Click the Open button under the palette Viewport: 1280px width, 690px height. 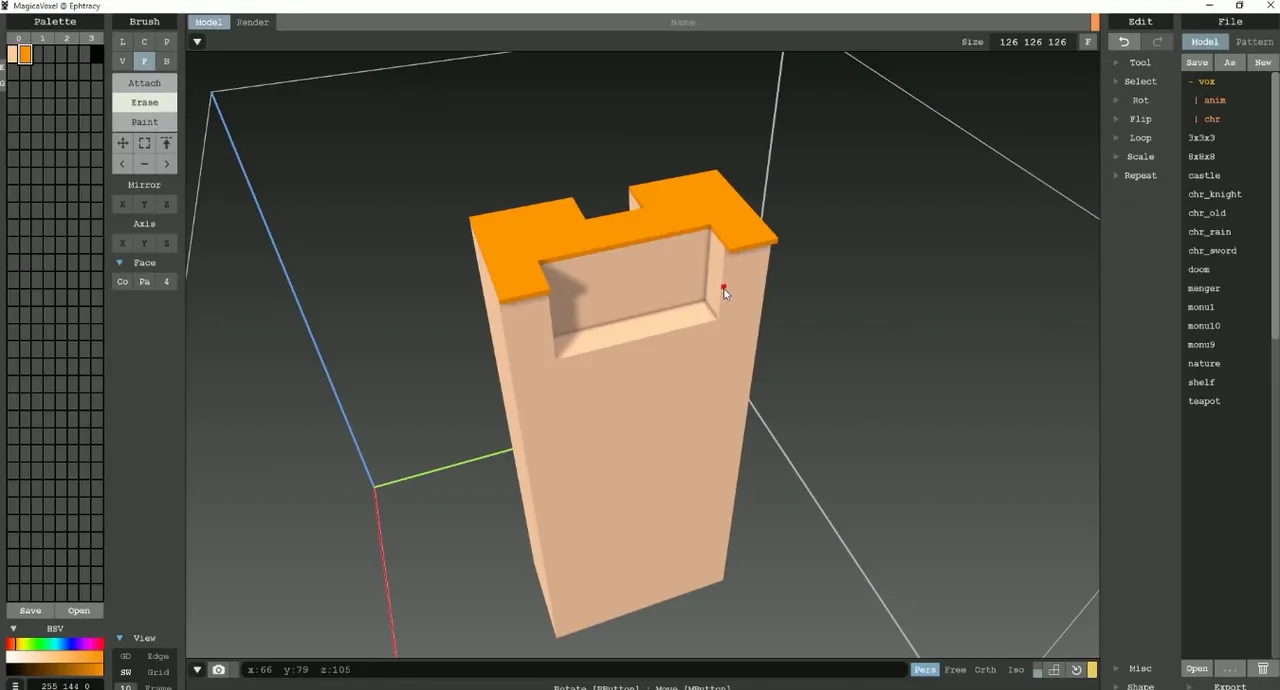(x=79, y=611)
